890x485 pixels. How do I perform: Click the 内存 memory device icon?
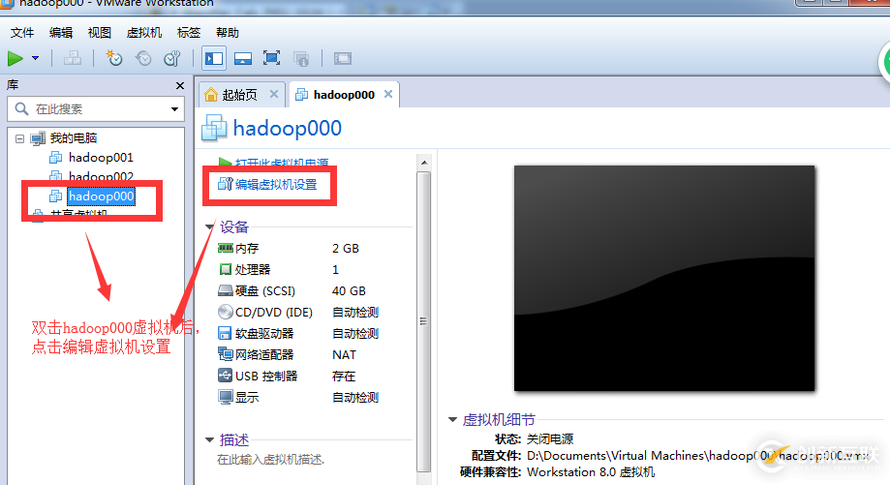coord(225,248)
